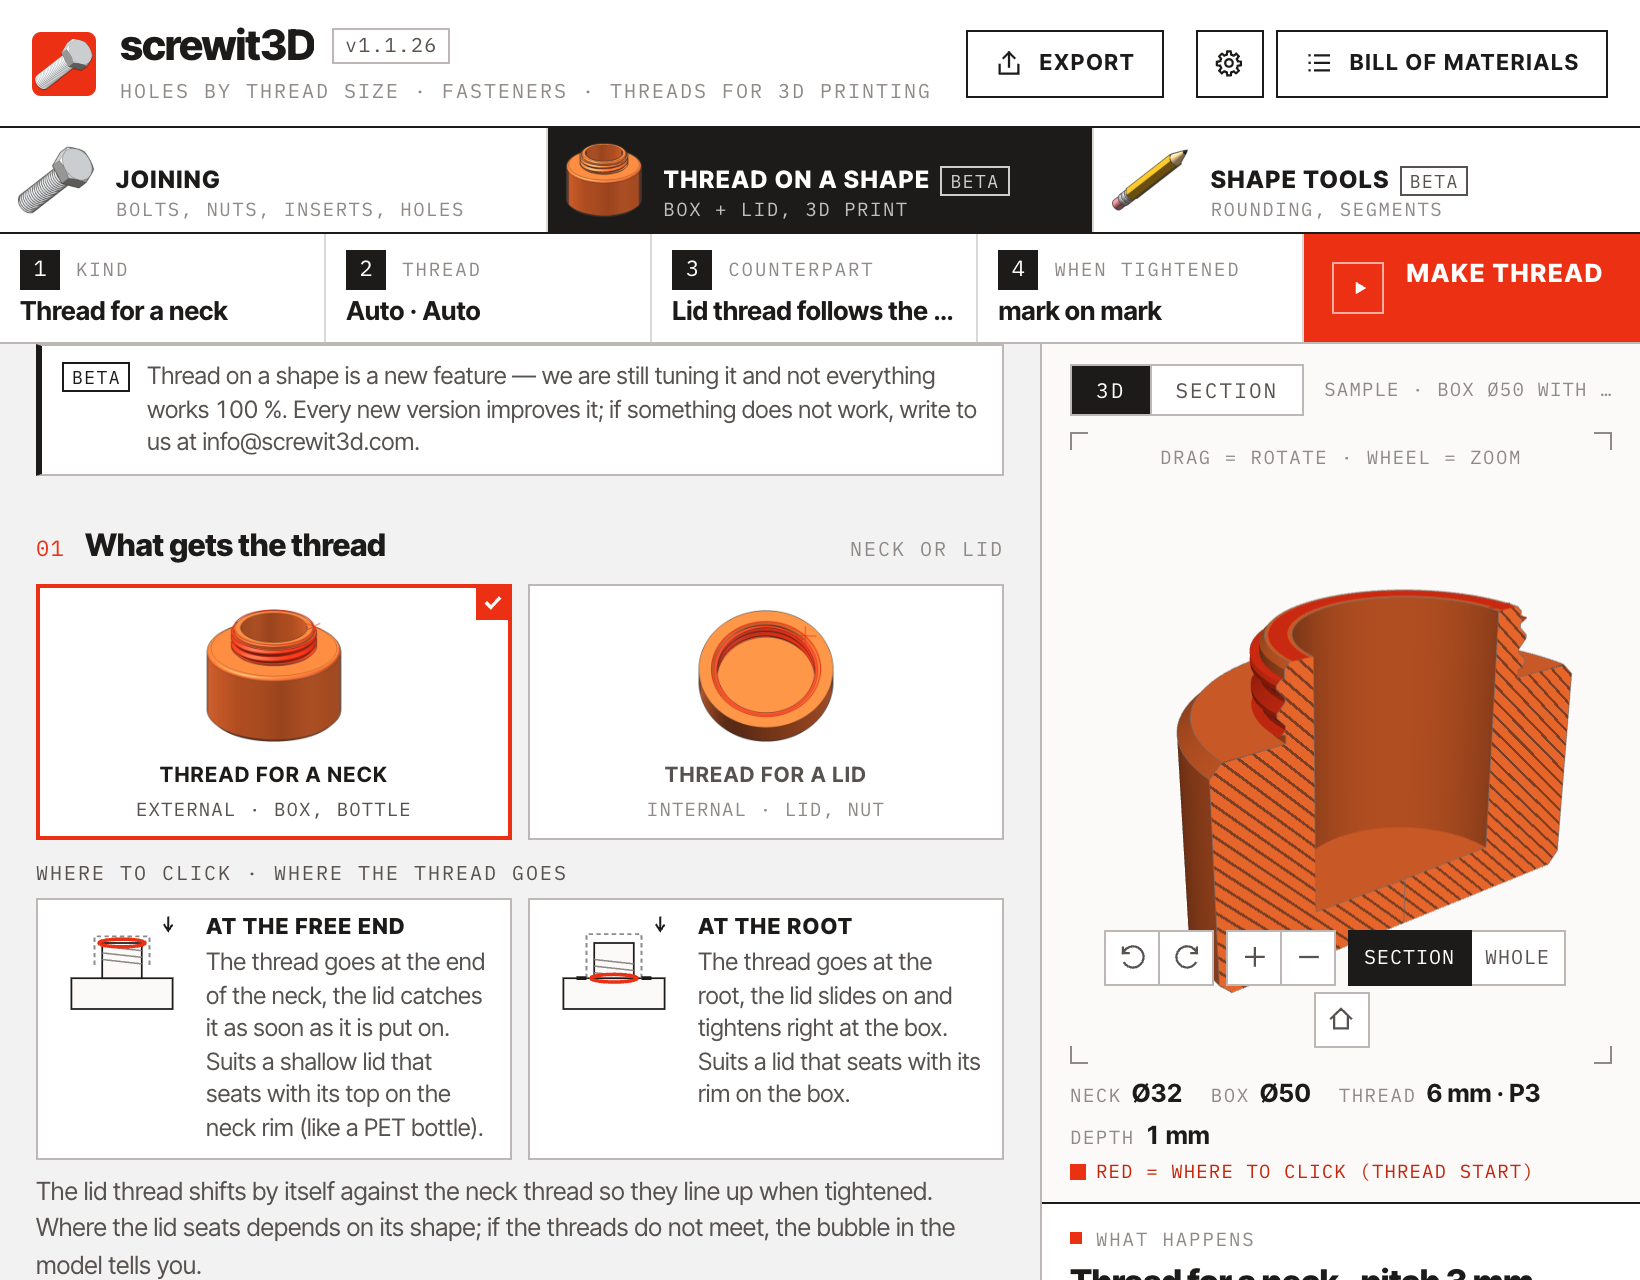Click the orange box image in Thread on a Shape
Screen dimensions: 1640x1280
point(604,180)
